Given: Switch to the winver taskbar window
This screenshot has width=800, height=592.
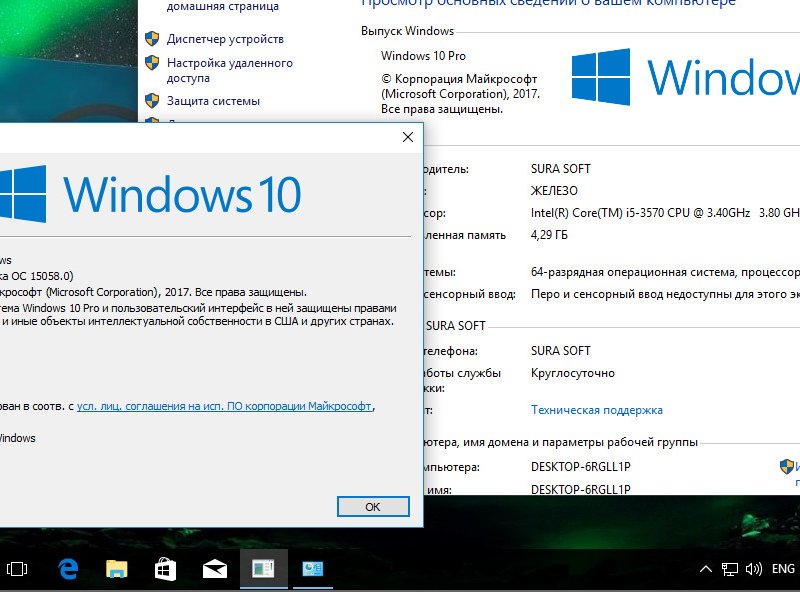Looking at the screenshot, I should 263,569.
